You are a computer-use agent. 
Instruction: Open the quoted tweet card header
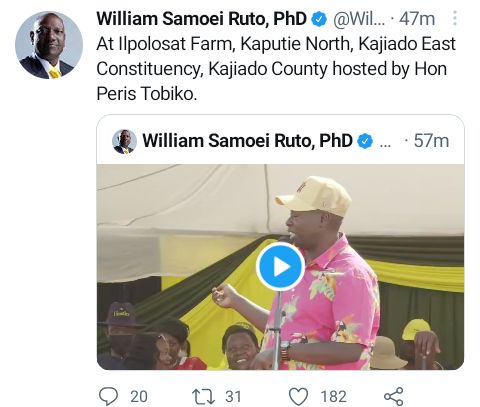(280, 140)
